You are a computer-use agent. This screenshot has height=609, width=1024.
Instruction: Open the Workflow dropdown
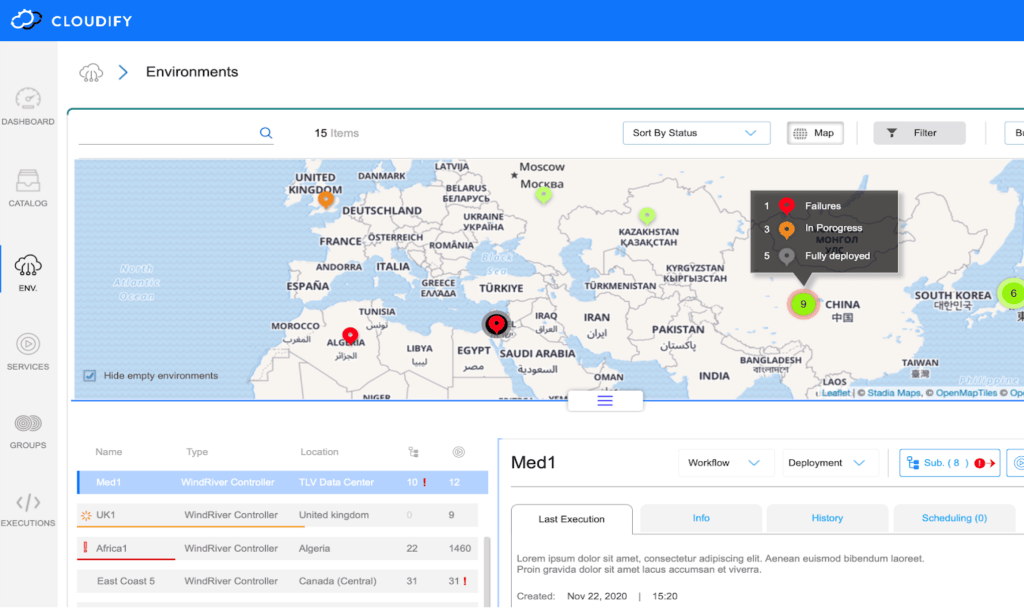(x=724, y=463)
